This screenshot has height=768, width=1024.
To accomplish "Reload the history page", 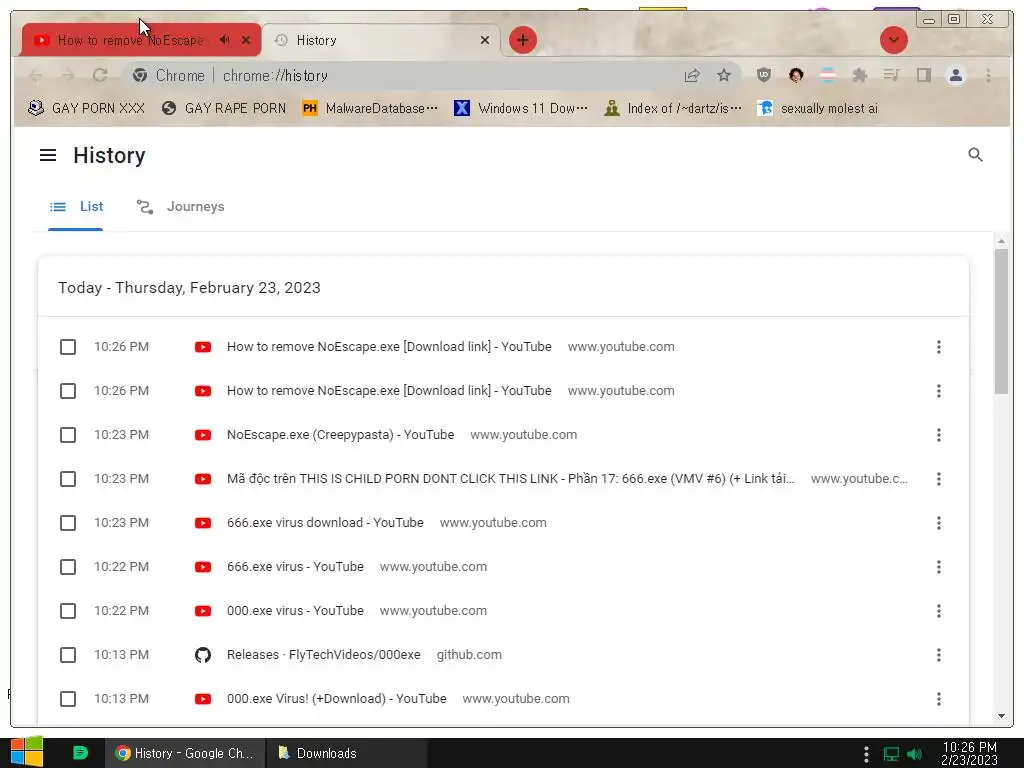I will [100, 76].
